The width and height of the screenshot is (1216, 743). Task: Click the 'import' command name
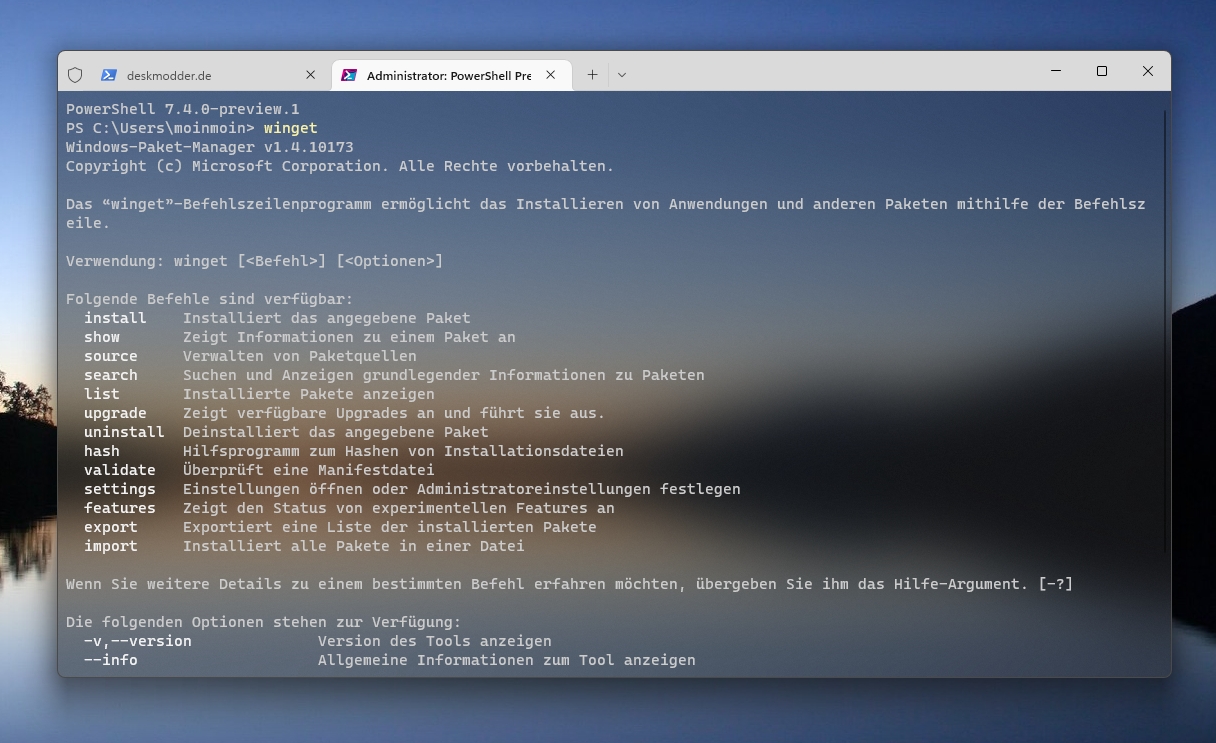click(111, 546)
